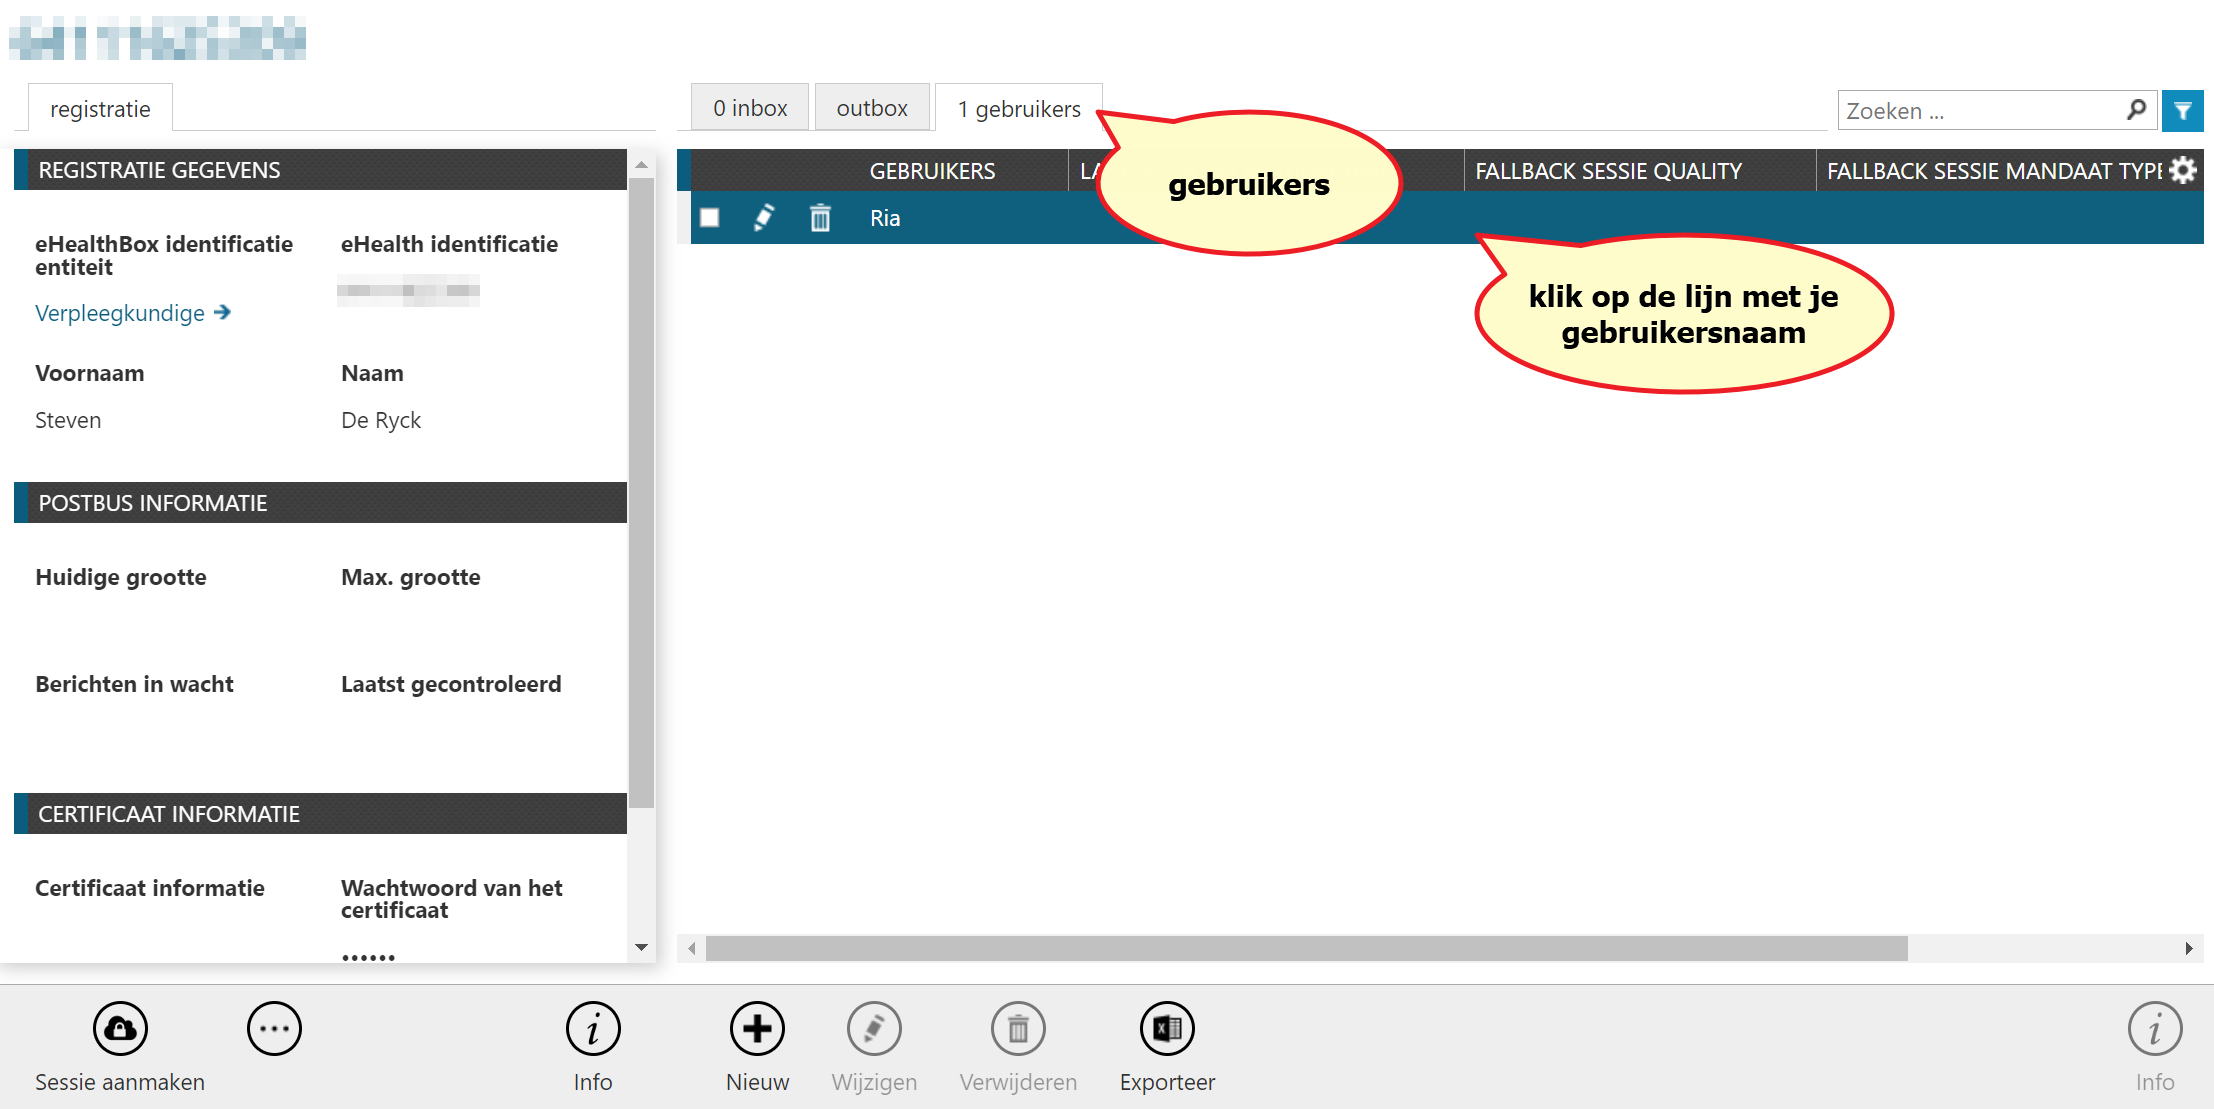
Task: Click the magnifier search icon
Action: tap(2137, 110)
